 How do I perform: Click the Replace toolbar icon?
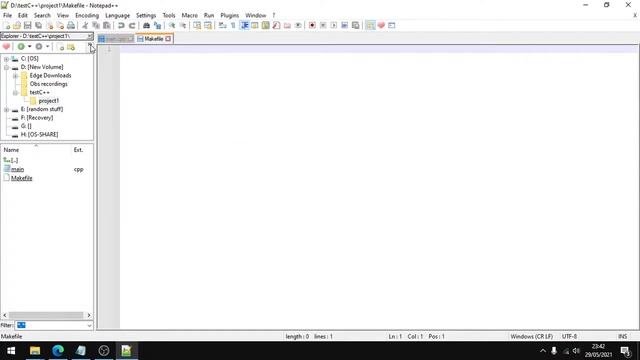click(x=157, y=25)
